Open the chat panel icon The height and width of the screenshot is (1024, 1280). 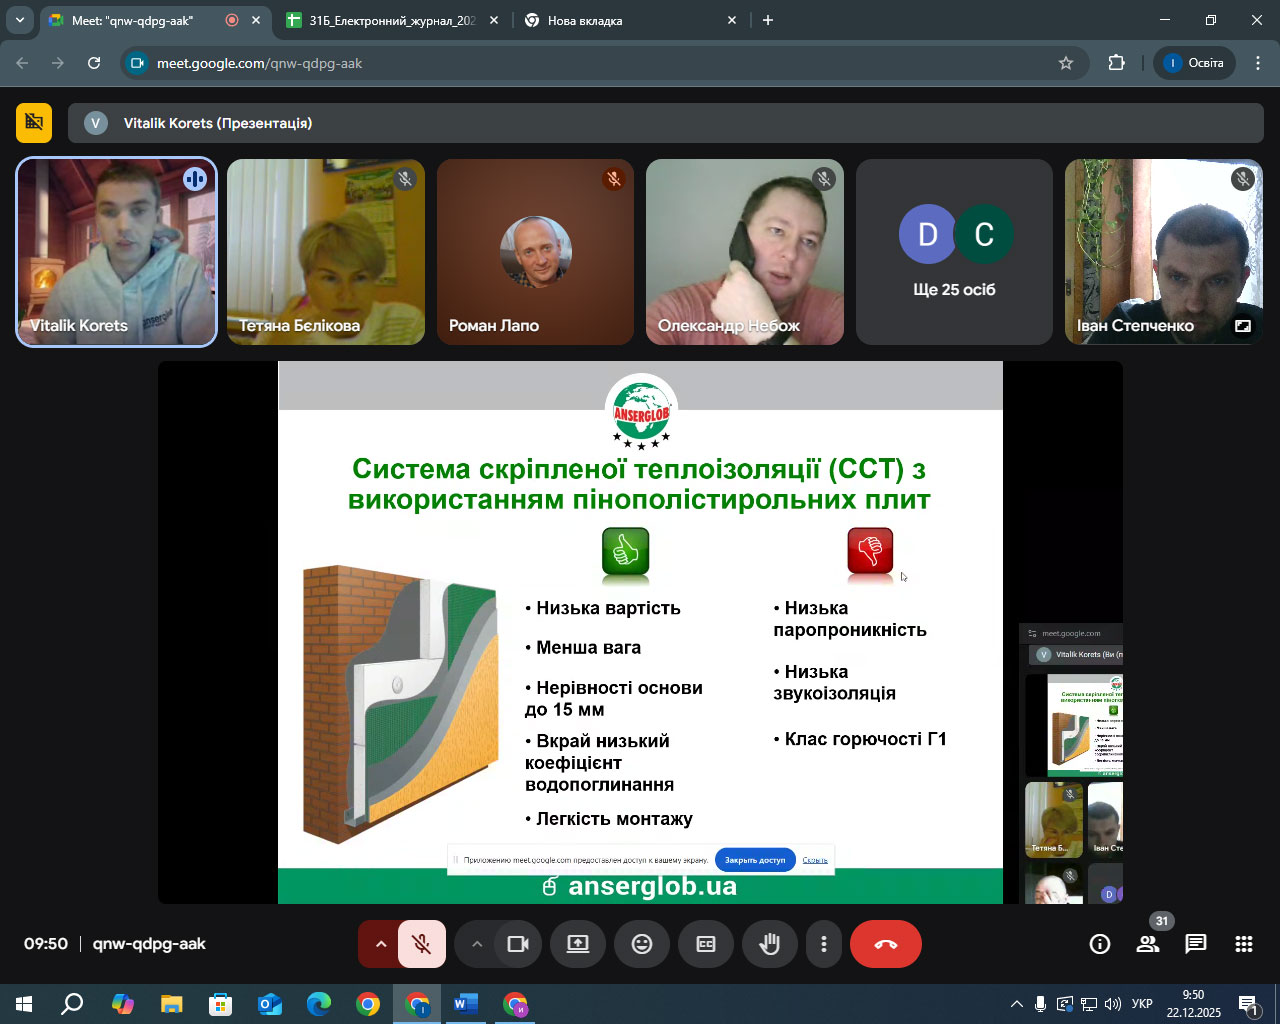tap(1195, 944)
